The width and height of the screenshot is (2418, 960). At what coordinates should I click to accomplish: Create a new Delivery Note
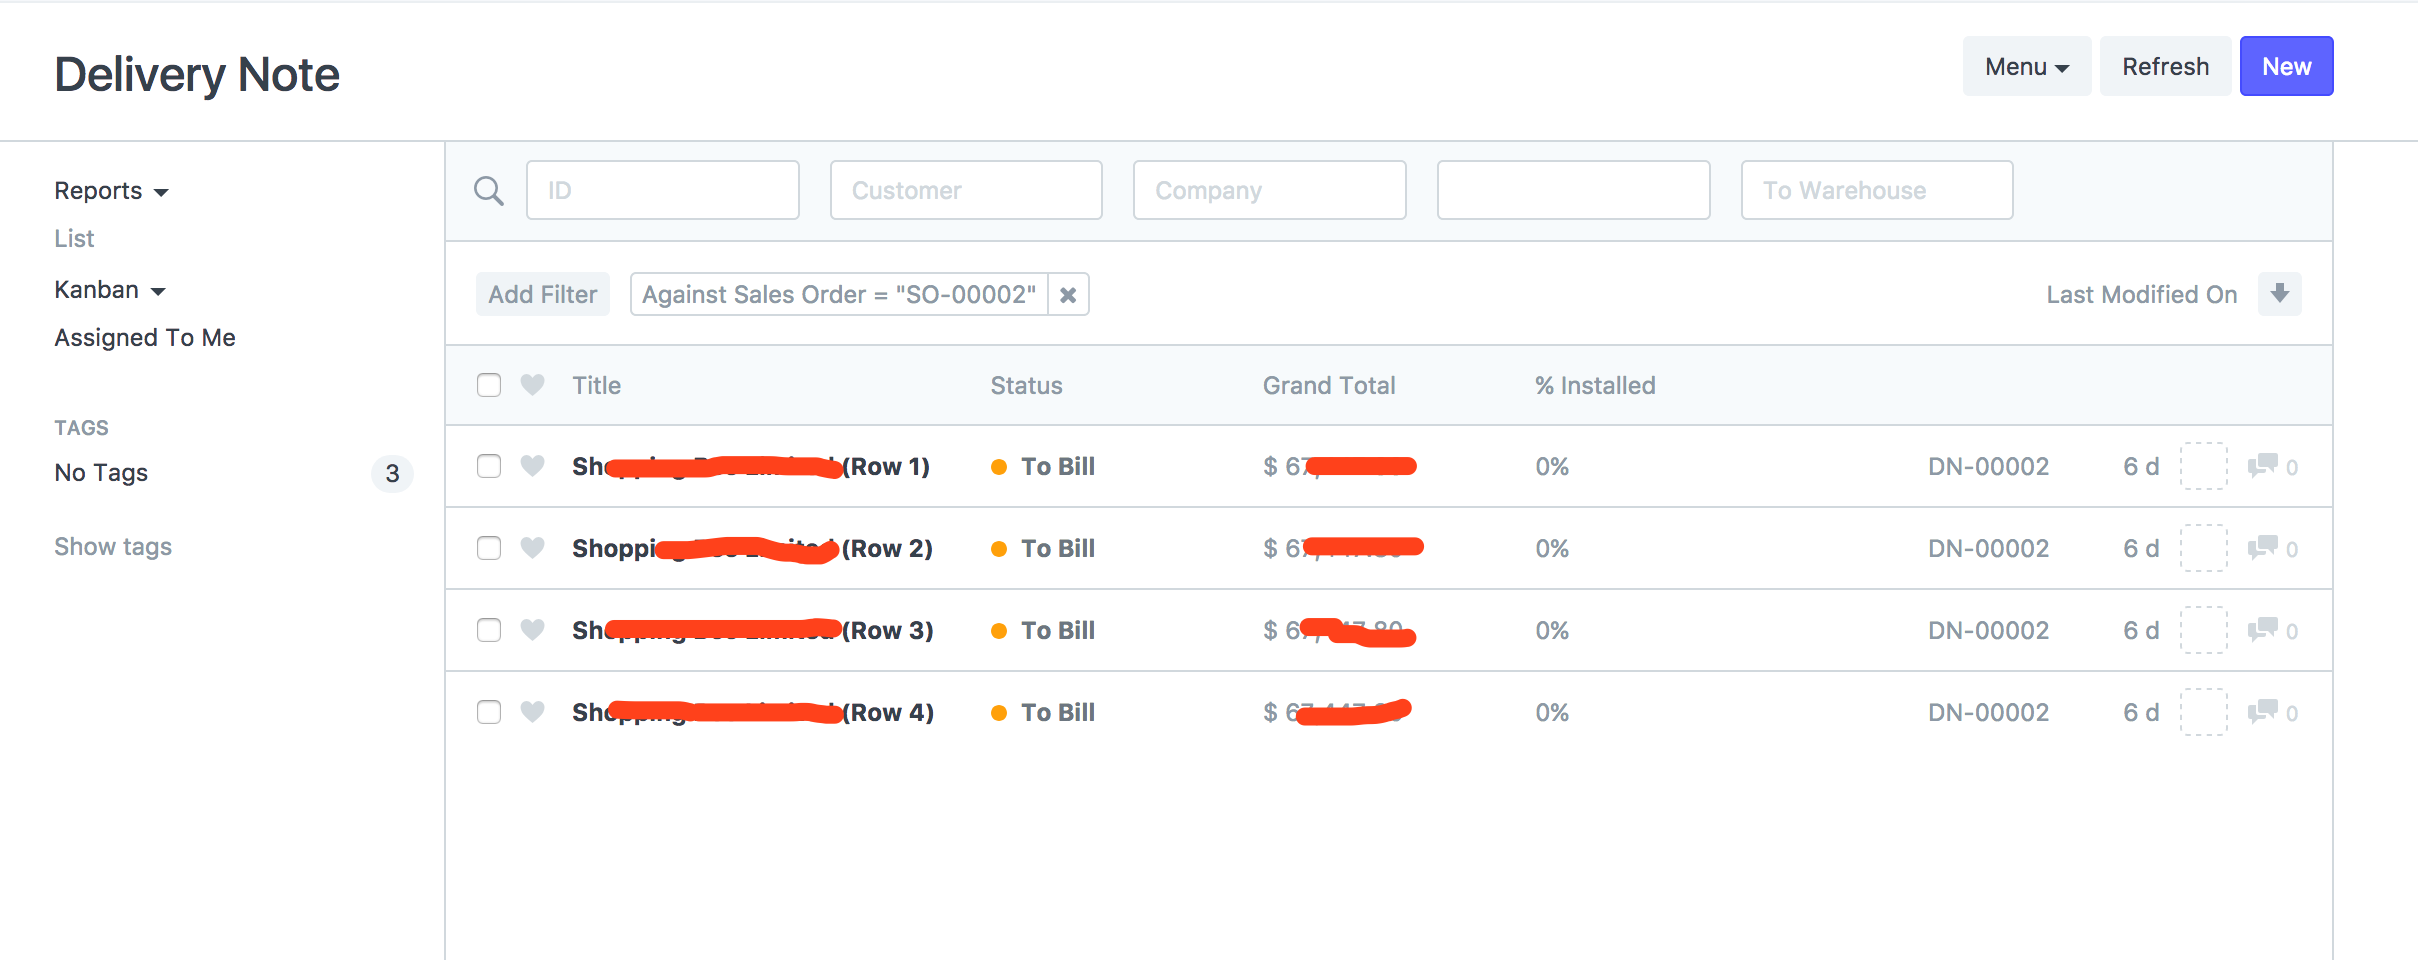[x=2286, y=66]
